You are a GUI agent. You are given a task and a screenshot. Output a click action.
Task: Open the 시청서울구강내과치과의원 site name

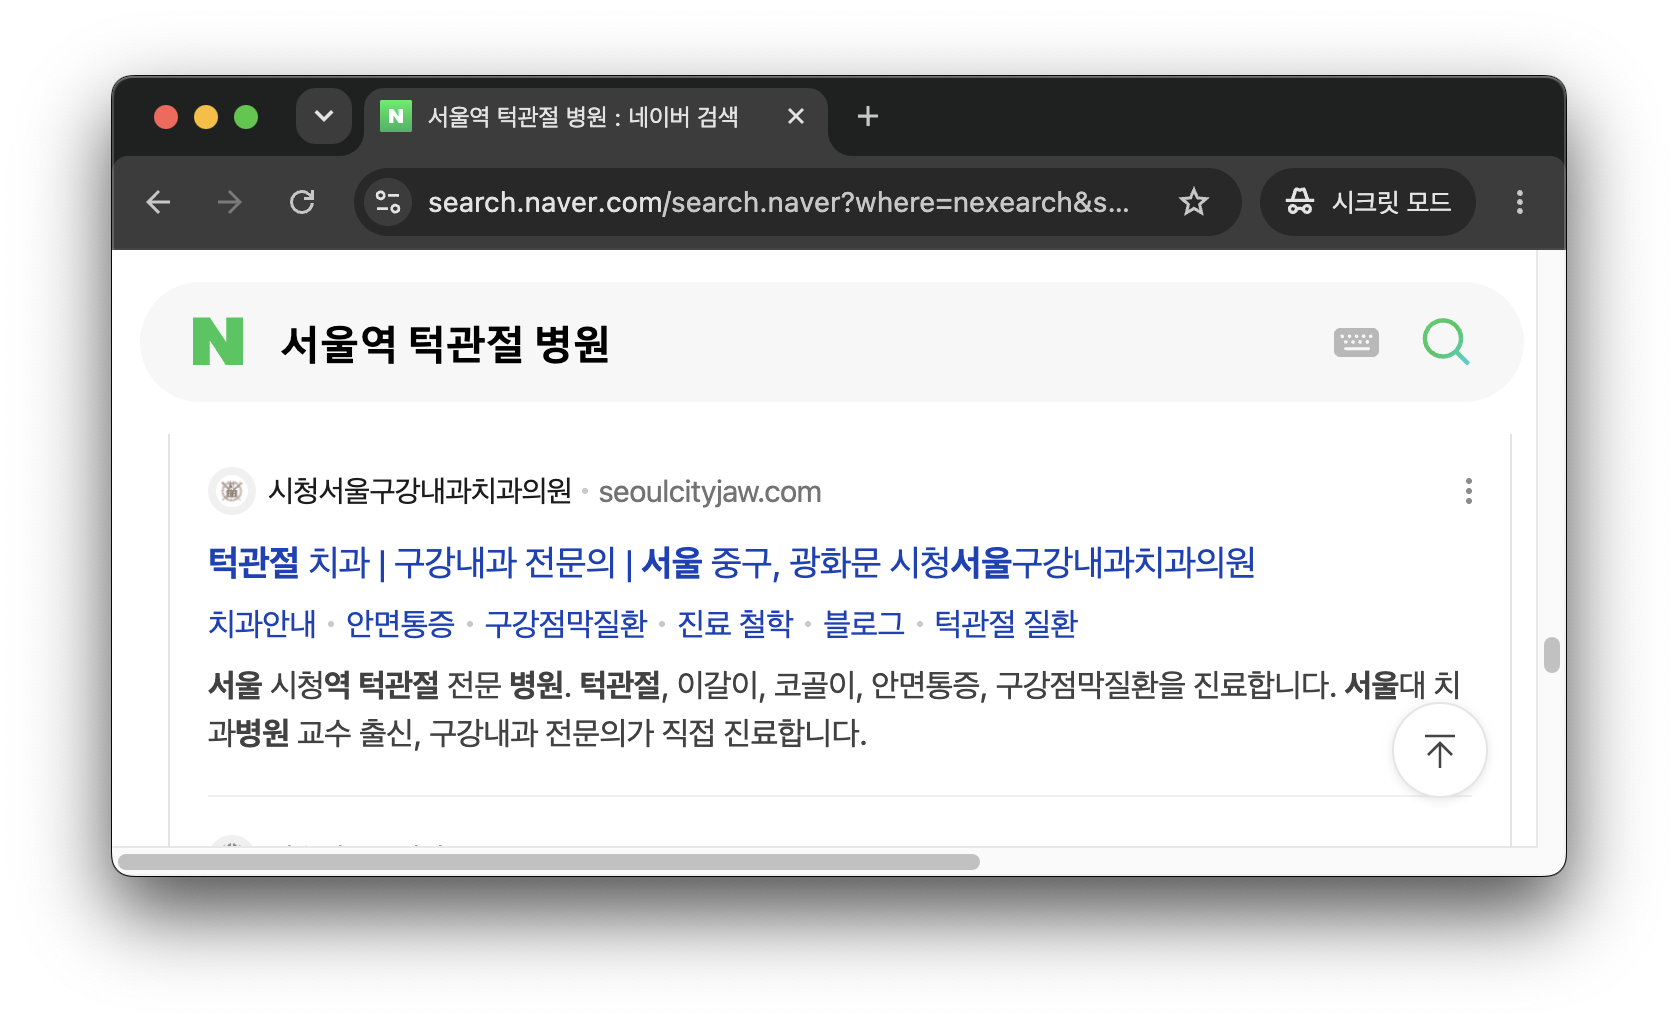(x=420, y=491)
